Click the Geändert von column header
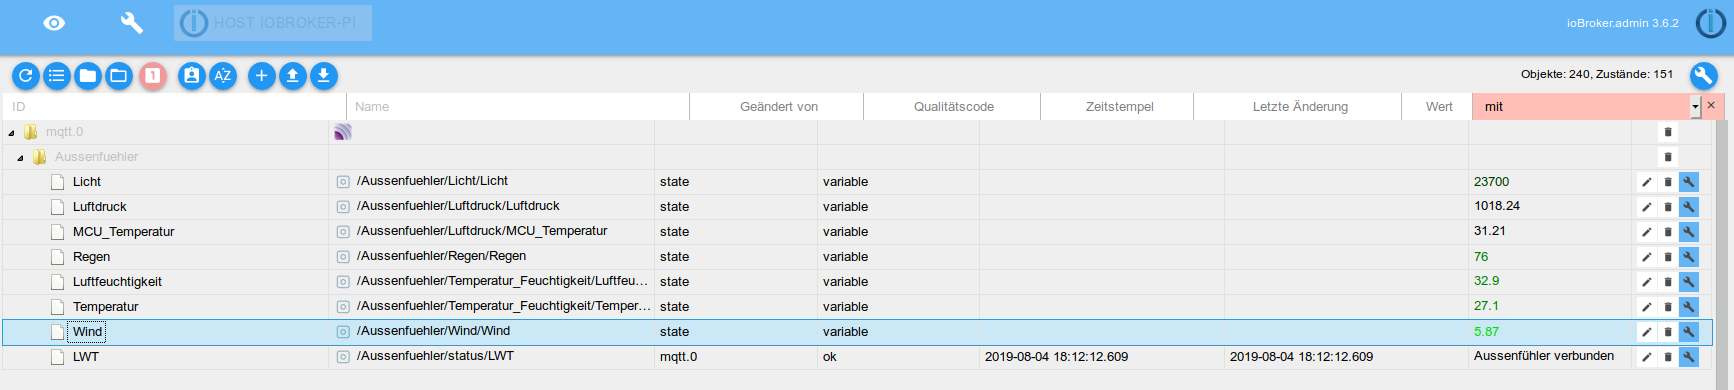 coord(778,107)
